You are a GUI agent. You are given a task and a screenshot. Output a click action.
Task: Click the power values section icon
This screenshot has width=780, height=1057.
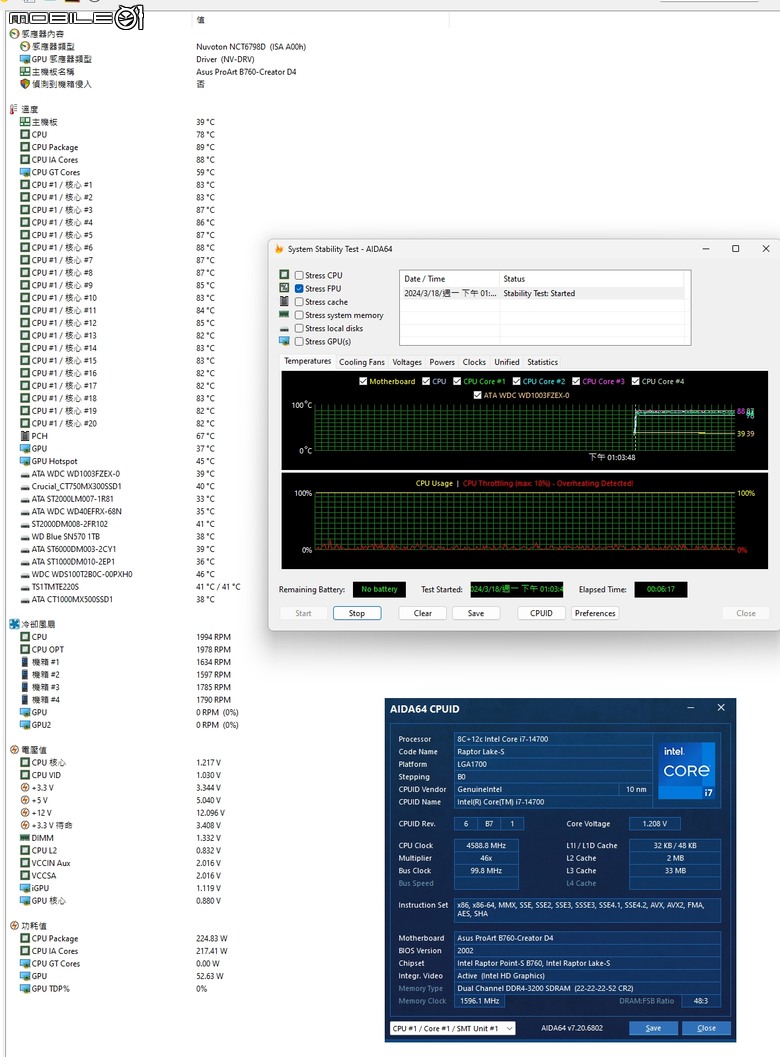[14, 926]
